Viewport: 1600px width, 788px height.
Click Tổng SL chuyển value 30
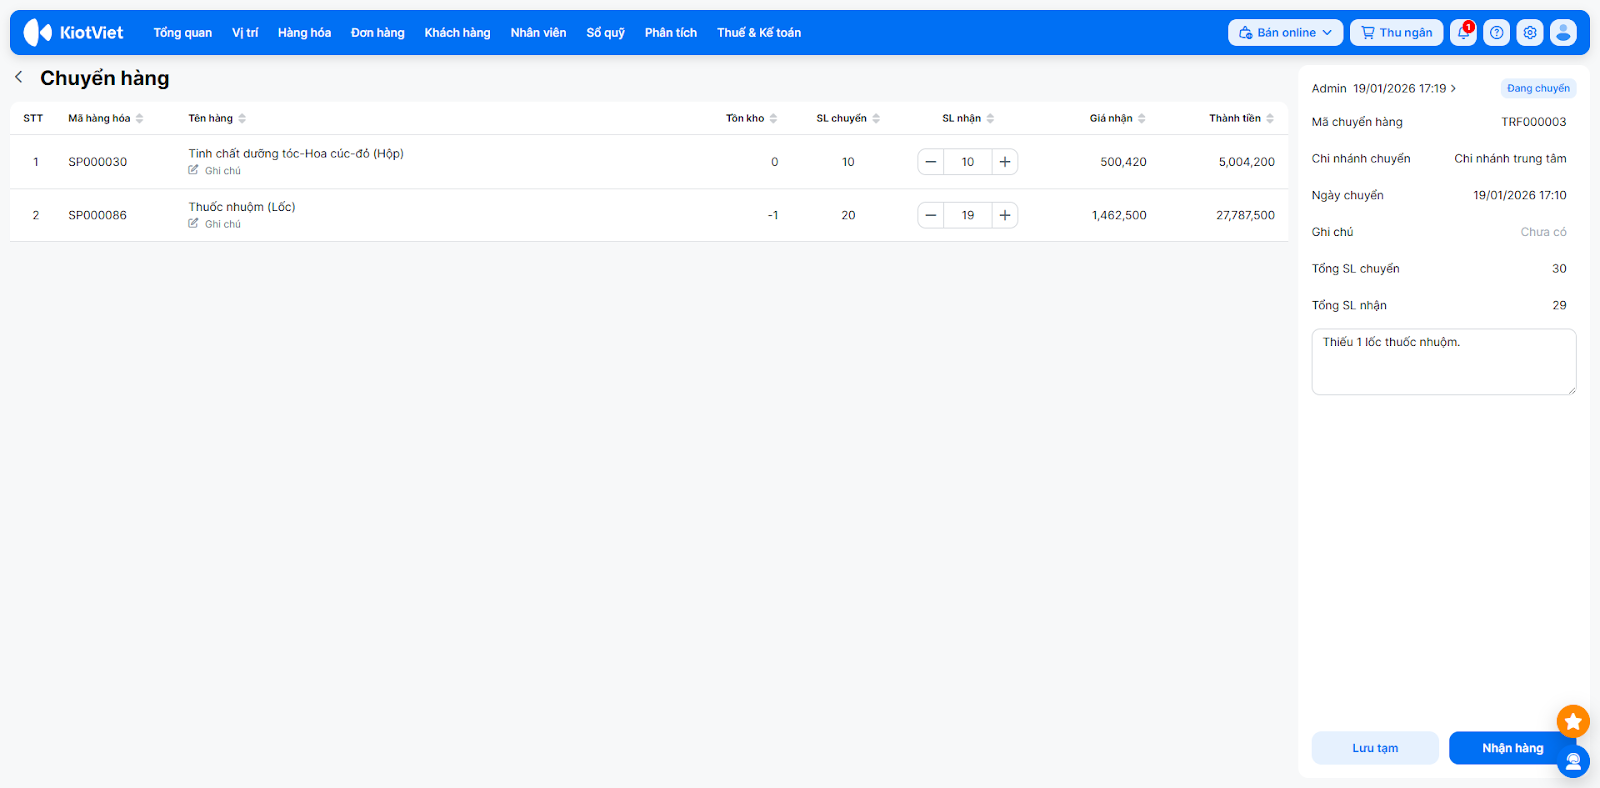click(1559, 269)
